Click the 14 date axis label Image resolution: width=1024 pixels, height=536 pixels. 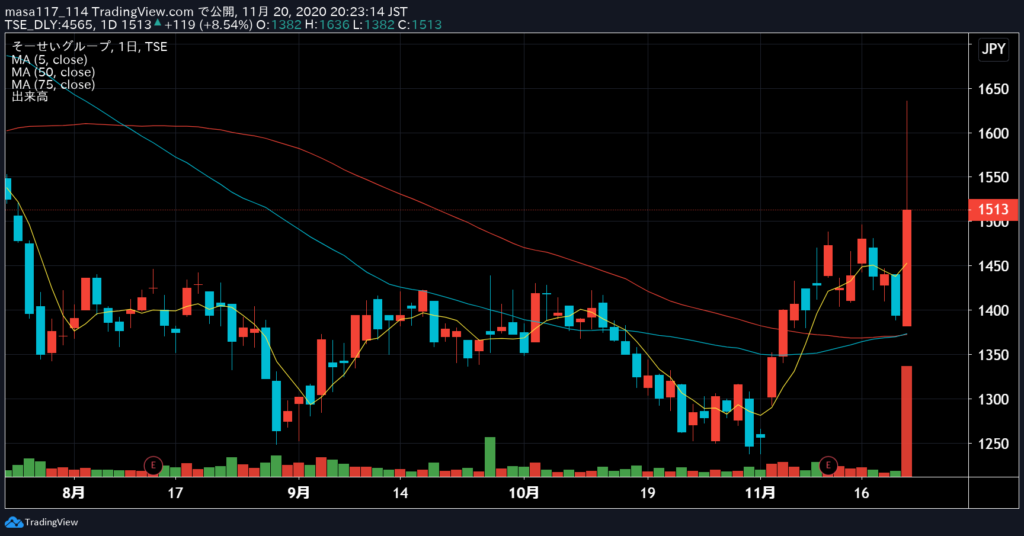coord(400,493)
